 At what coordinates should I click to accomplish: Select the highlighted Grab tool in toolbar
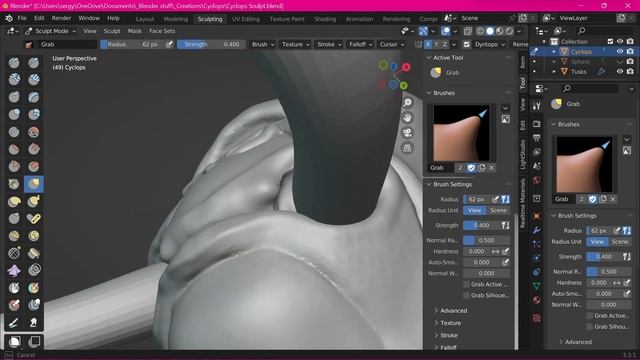coord(33,184)
